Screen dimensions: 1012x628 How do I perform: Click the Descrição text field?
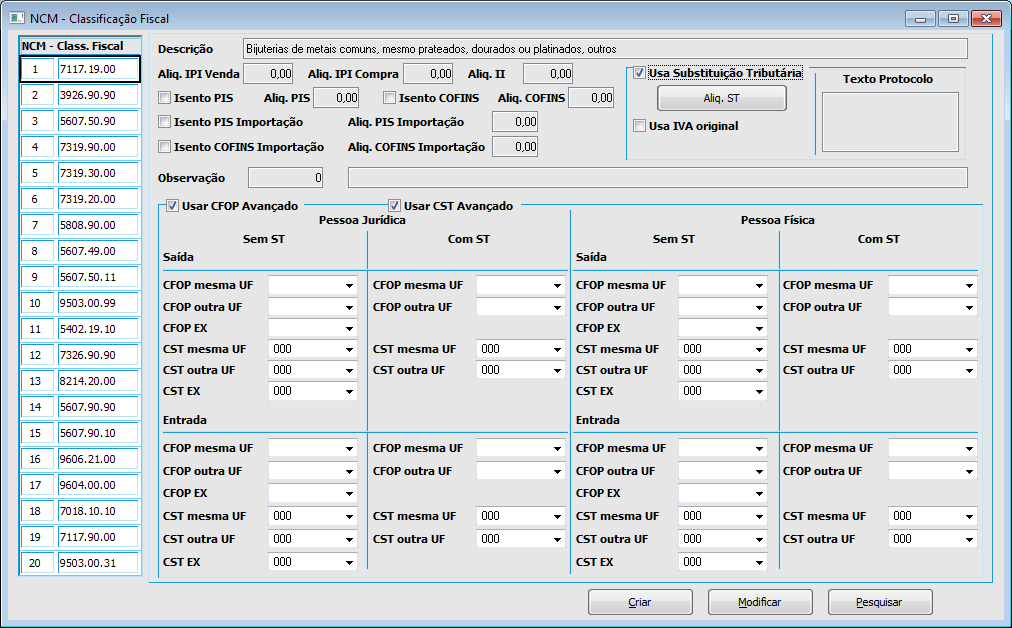(605, 49)
